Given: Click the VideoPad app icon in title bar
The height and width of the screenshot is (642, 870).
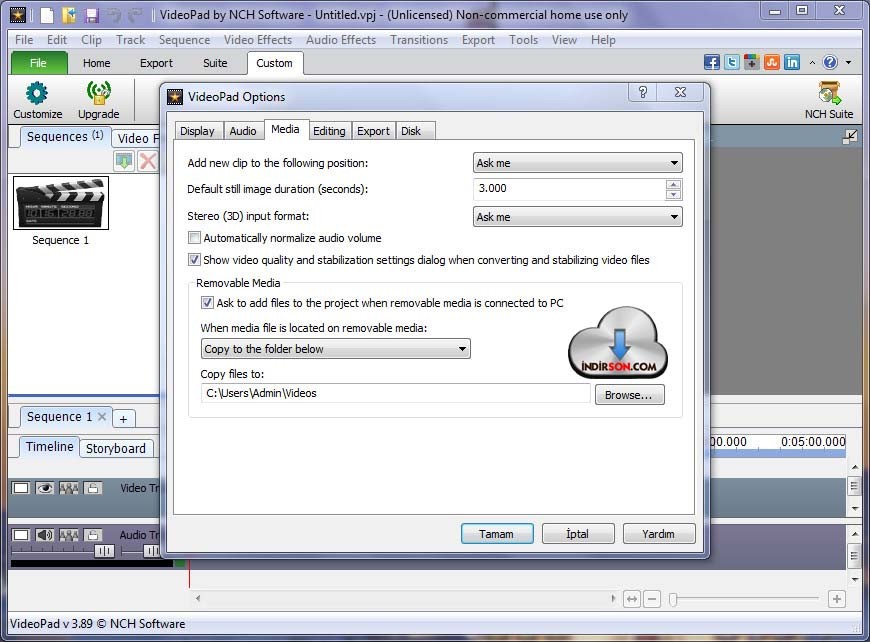Looking at the screenshot, I should click(x=17, y=15).
